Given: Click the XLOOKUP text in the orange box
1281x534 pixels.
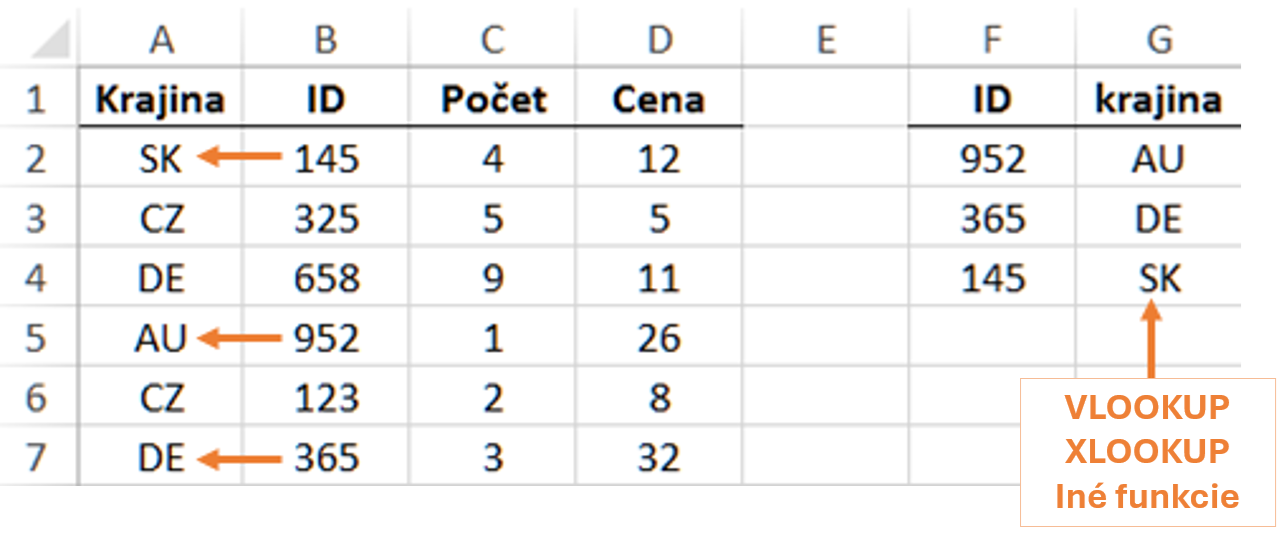Looking at the screenshot, I should (x=1147, y=452).
